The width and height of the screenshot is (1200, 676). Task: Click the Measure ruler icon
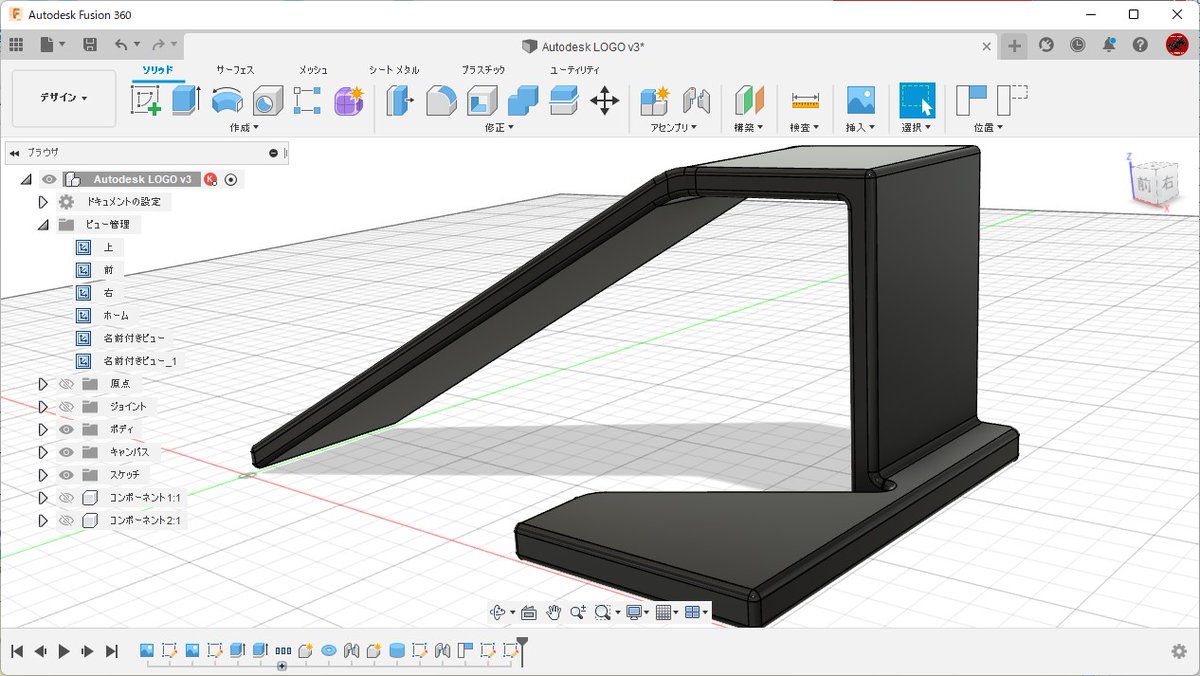805,100
